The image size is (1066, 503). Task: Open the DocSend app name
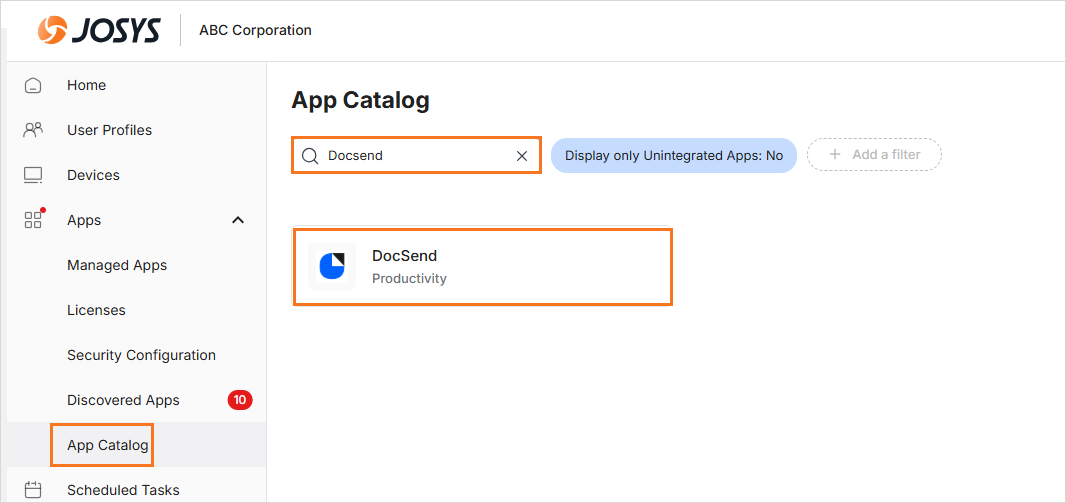[405, 256]
